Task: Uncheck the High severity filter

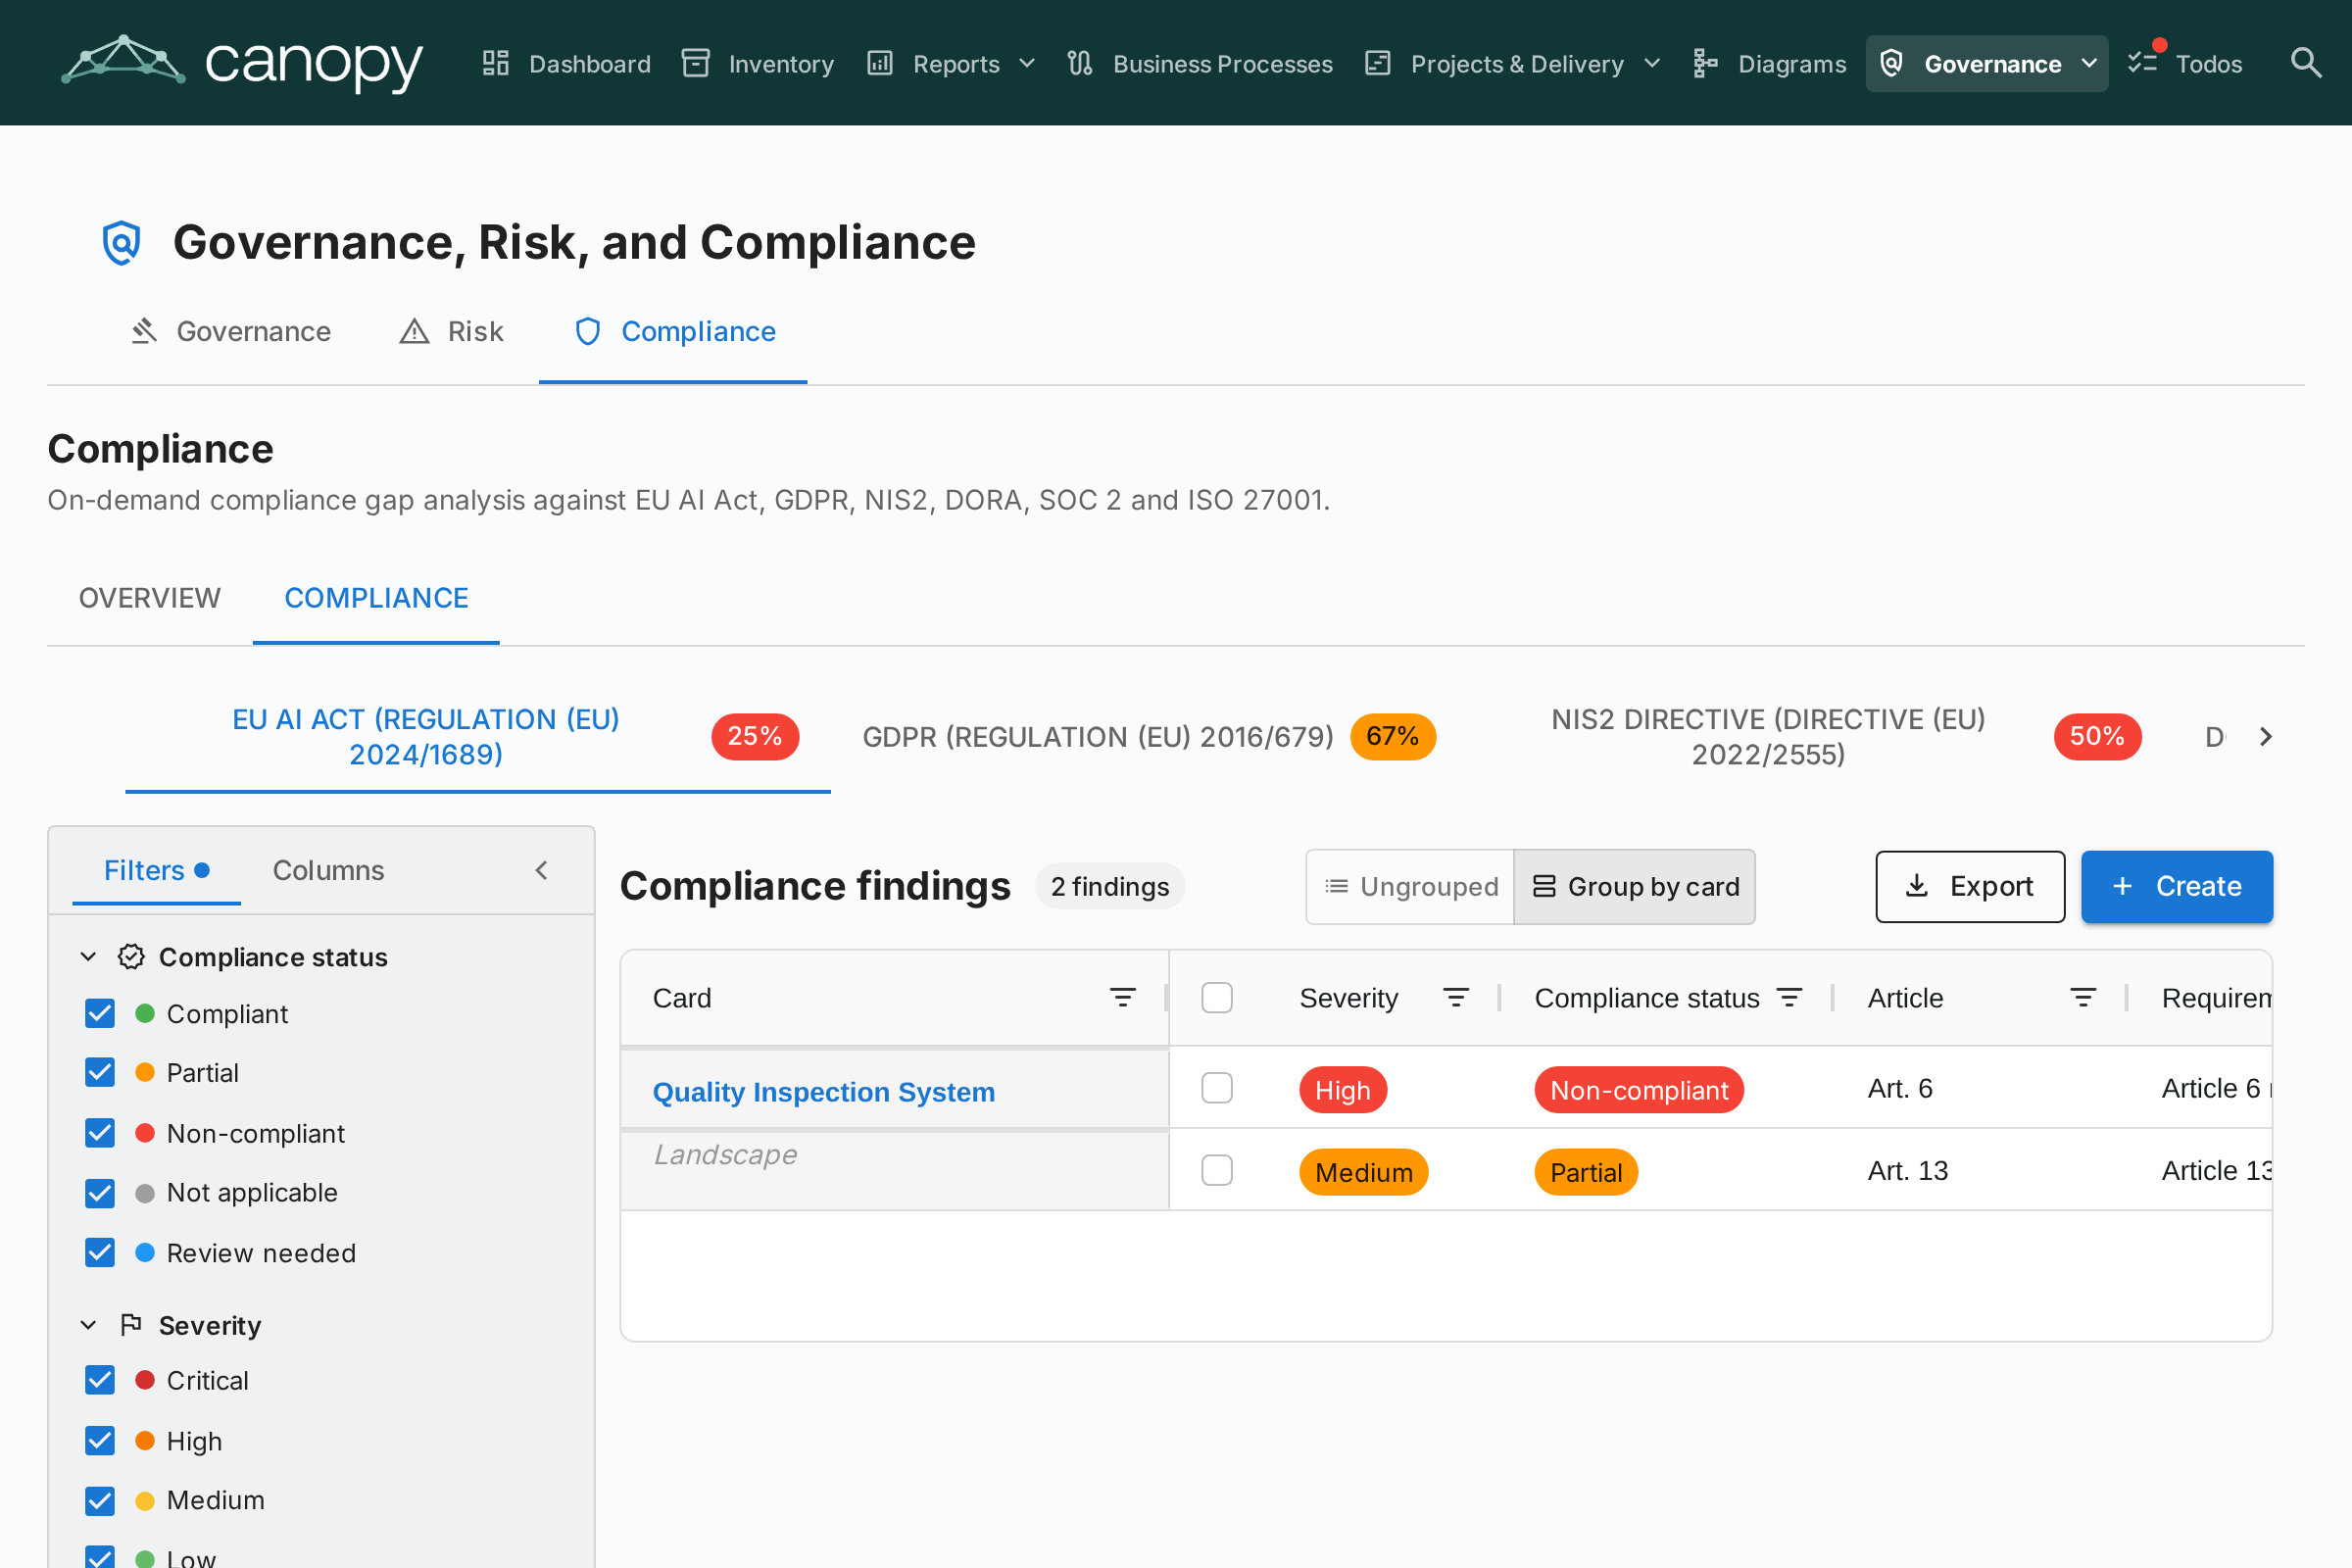Action: [100, 1440]
